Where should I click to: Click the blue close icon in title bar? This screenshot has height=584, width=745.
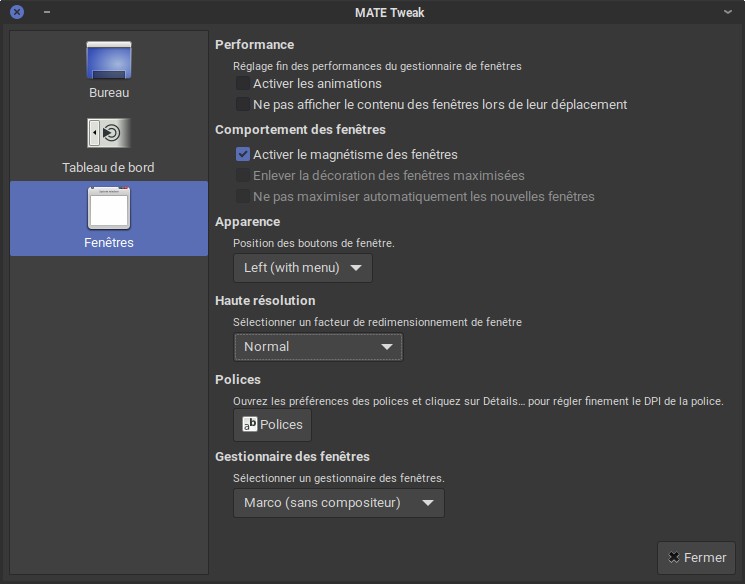coord(16,12)
